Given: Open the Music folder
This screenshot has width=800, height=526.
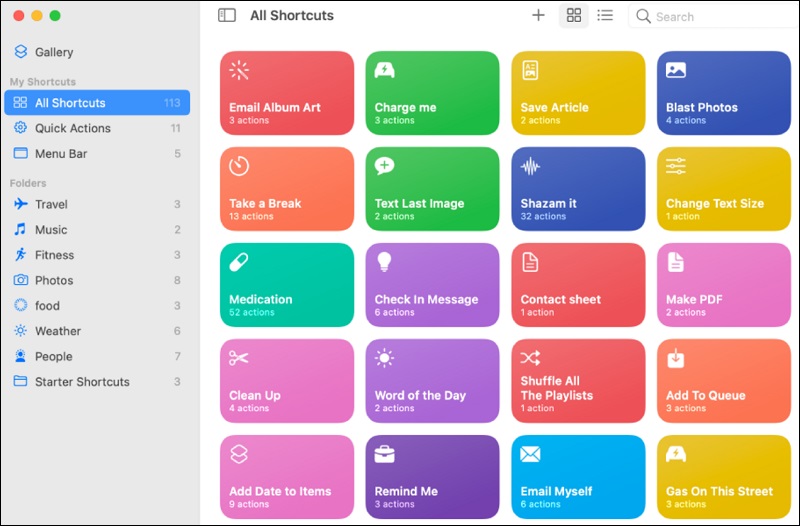Looking at the screenshot, I should [x=51, y=230].
